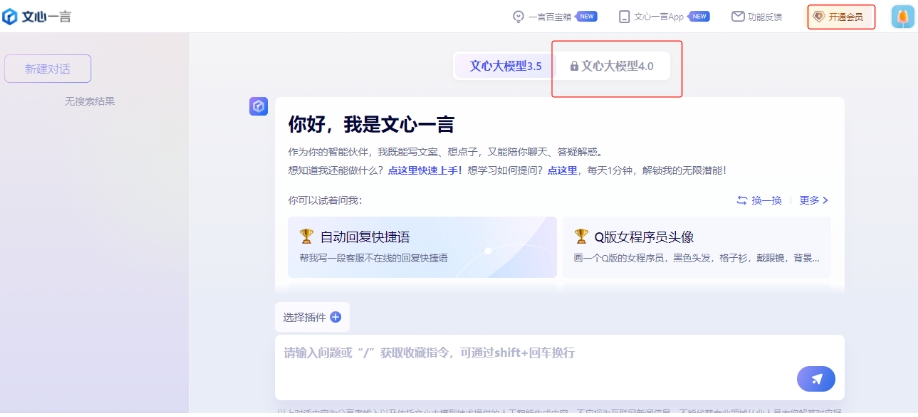Select the 自动回复快捷语 suggestion card
Image resolution: width=918 pixels, height=417 pixels.
click(422, 247)
